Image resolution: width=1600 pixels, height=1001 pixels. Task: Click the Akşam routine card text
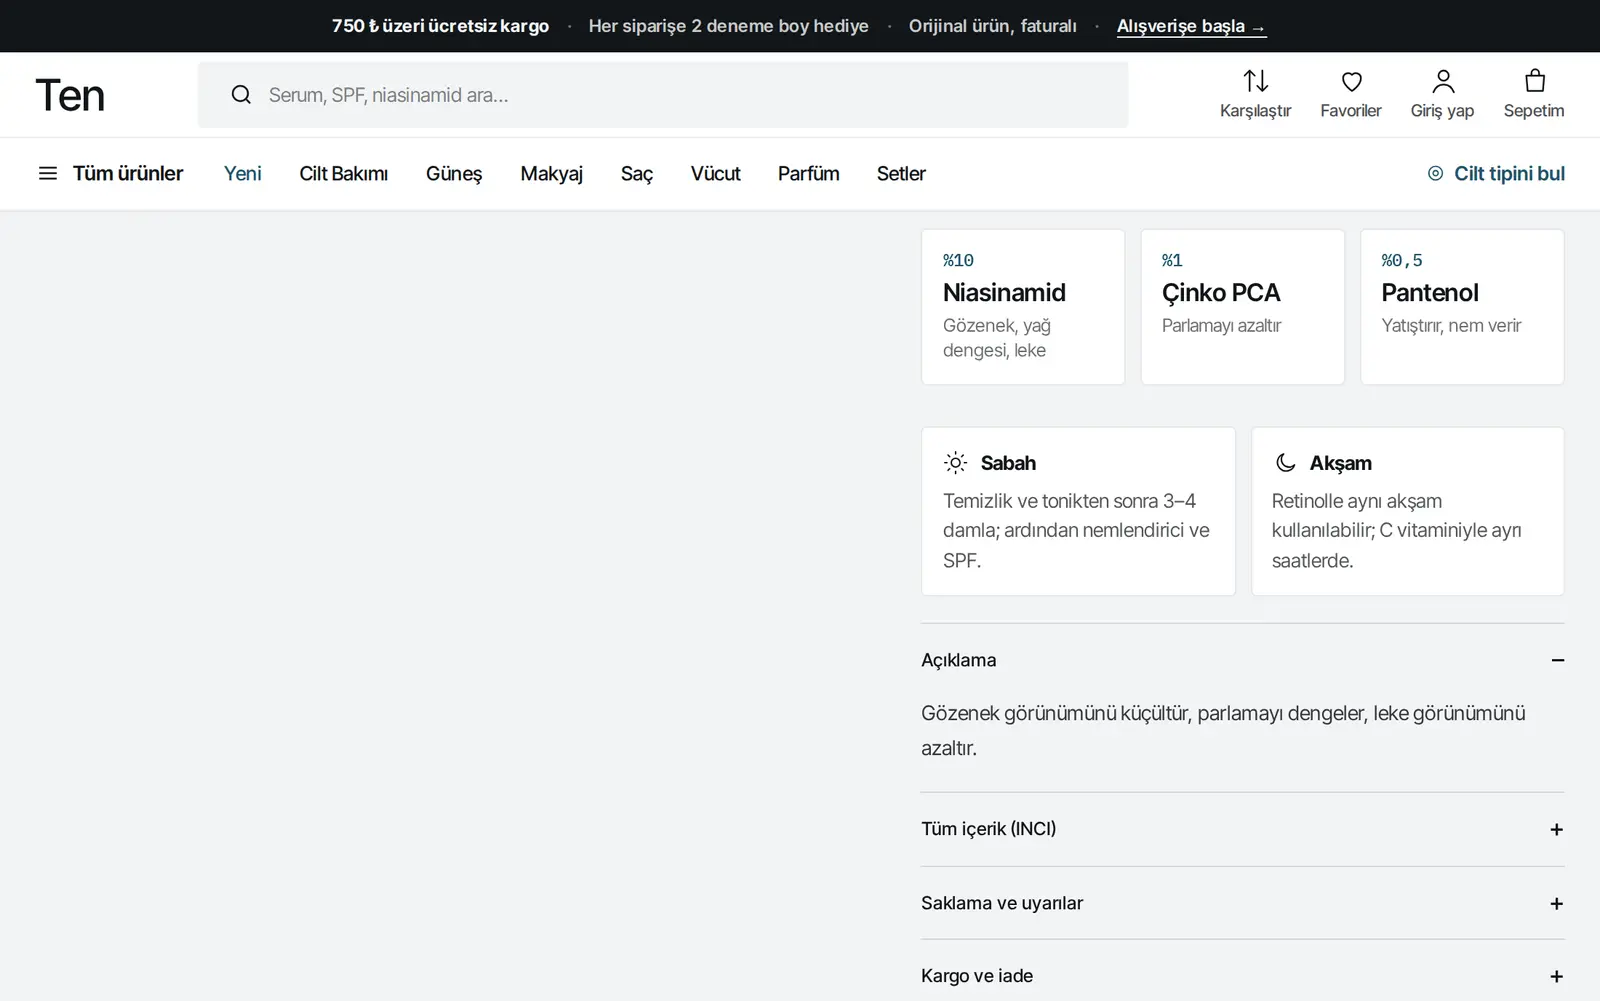pyautogui.click(x=1397, y=531)
